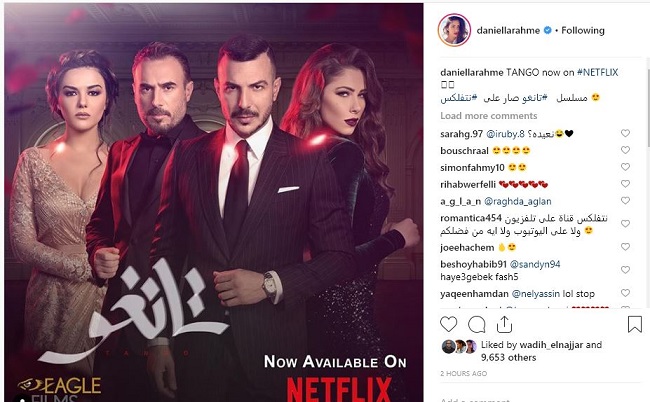650x402 pixels.
Task: Like romantica454's comment heart
Action: 625,224
